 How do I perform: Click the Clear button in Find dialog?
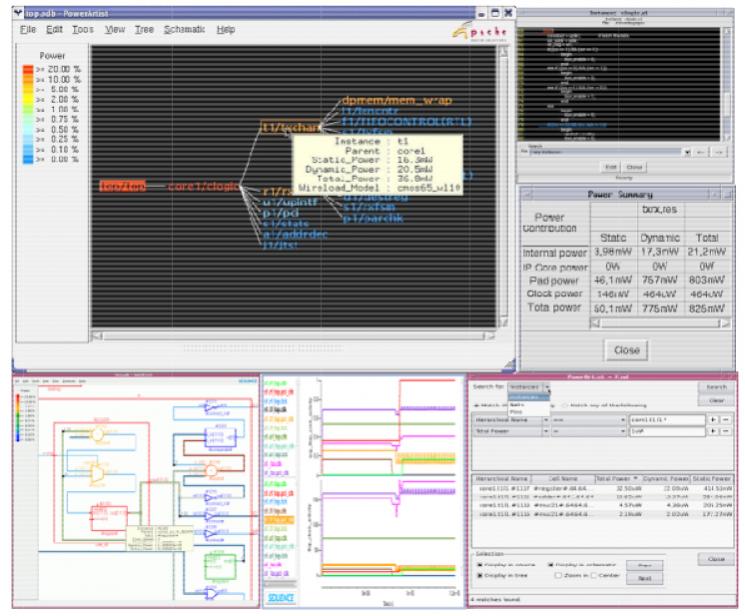click(x=716, y=401)
